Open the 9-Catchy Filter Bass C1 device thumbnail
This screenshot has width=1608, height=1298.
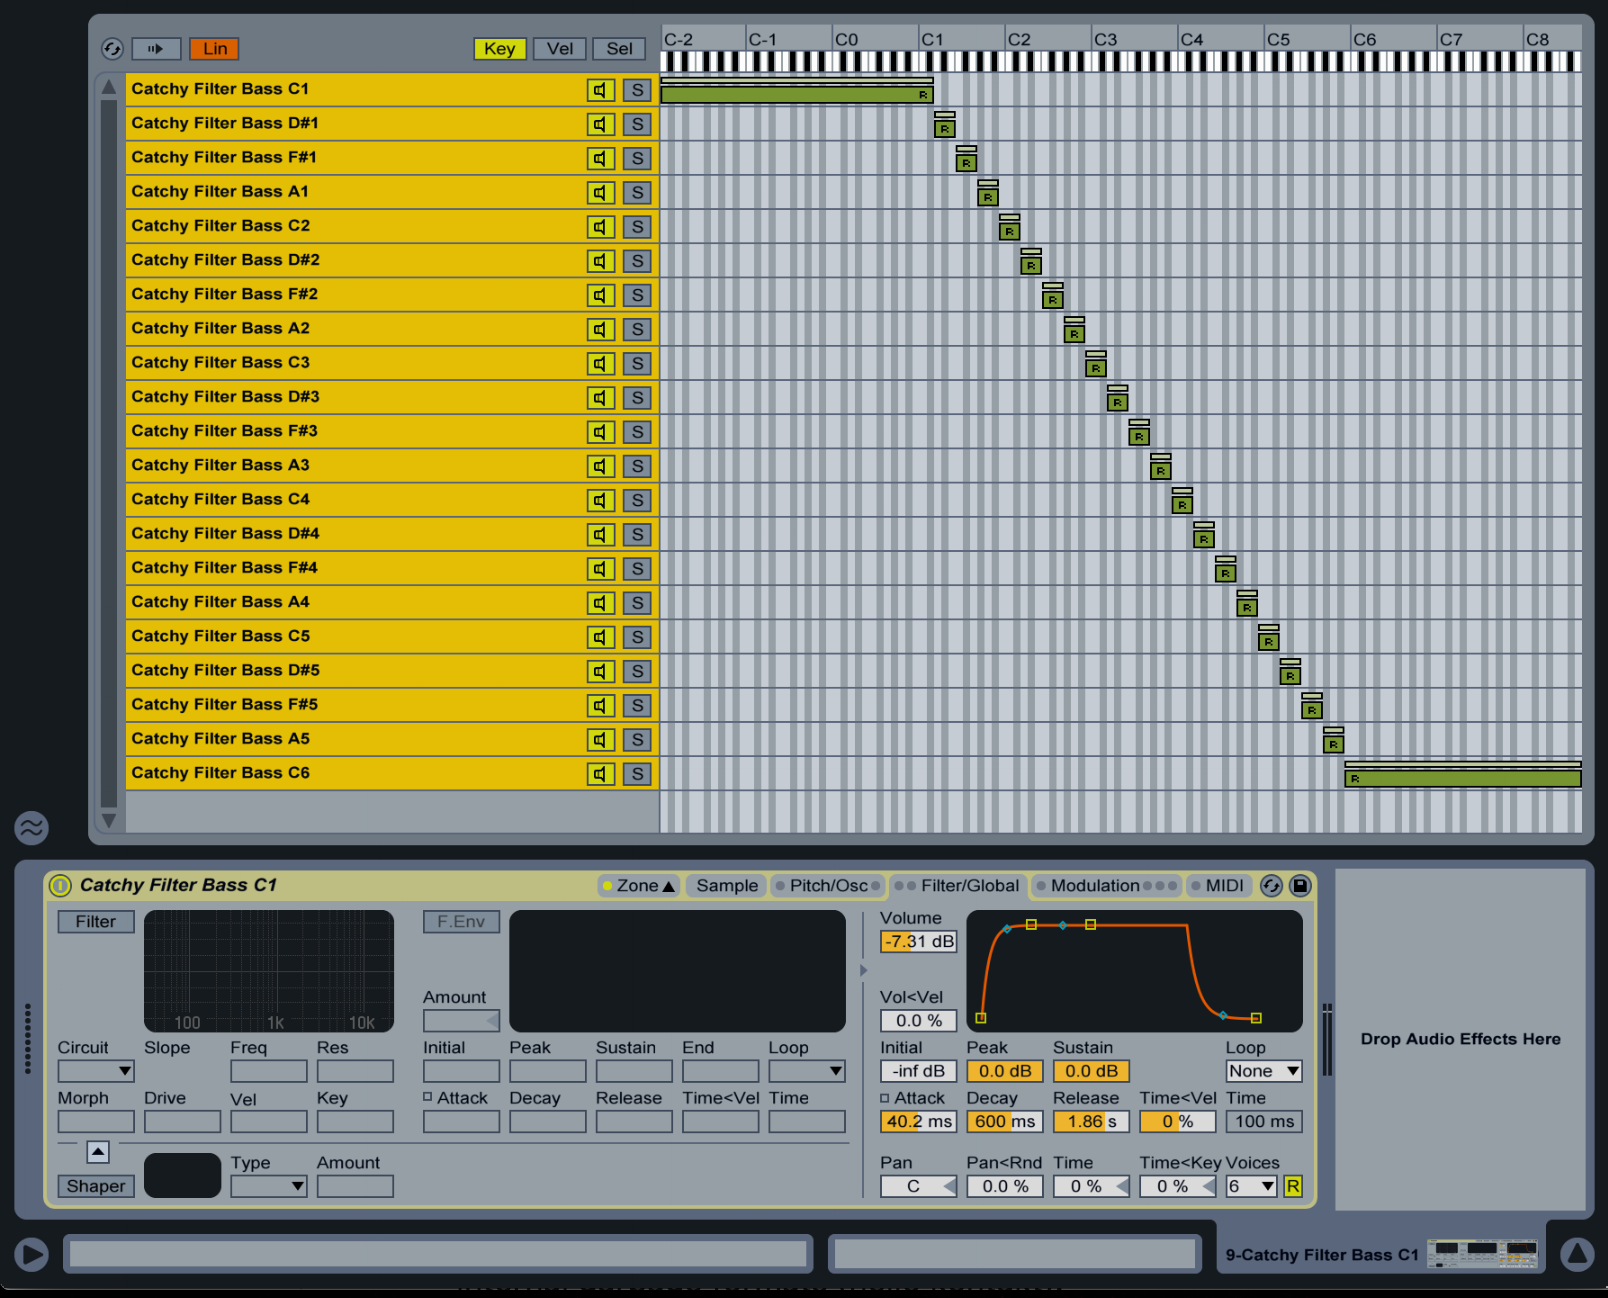[x=1482, y=1254]
